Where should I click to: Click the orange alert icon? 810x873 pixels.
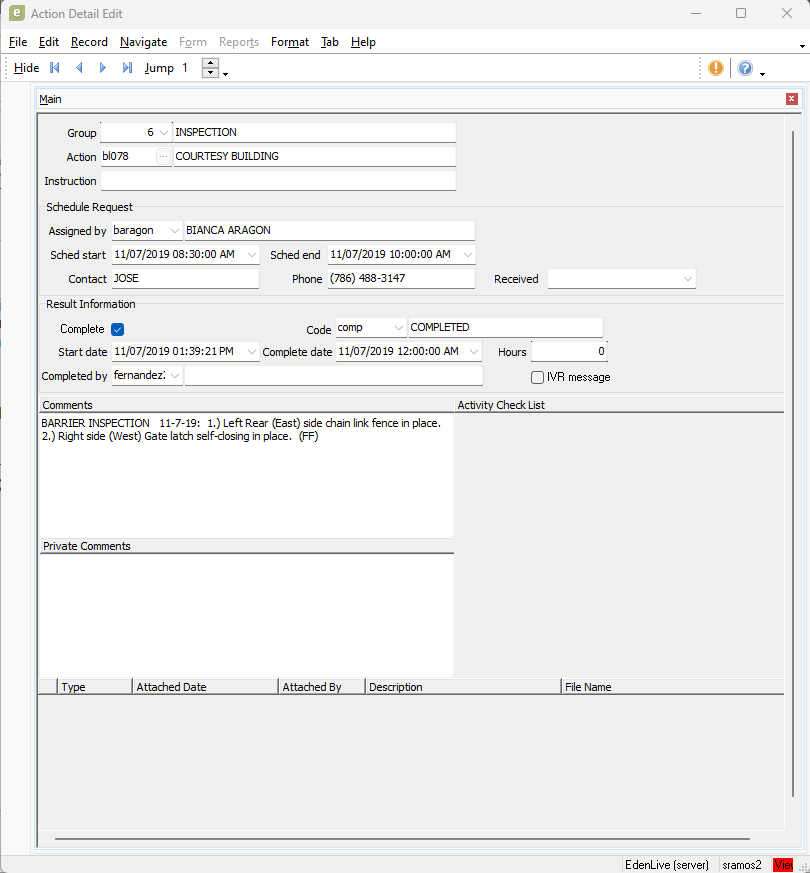pyautogui.click(x=716, y=68)
